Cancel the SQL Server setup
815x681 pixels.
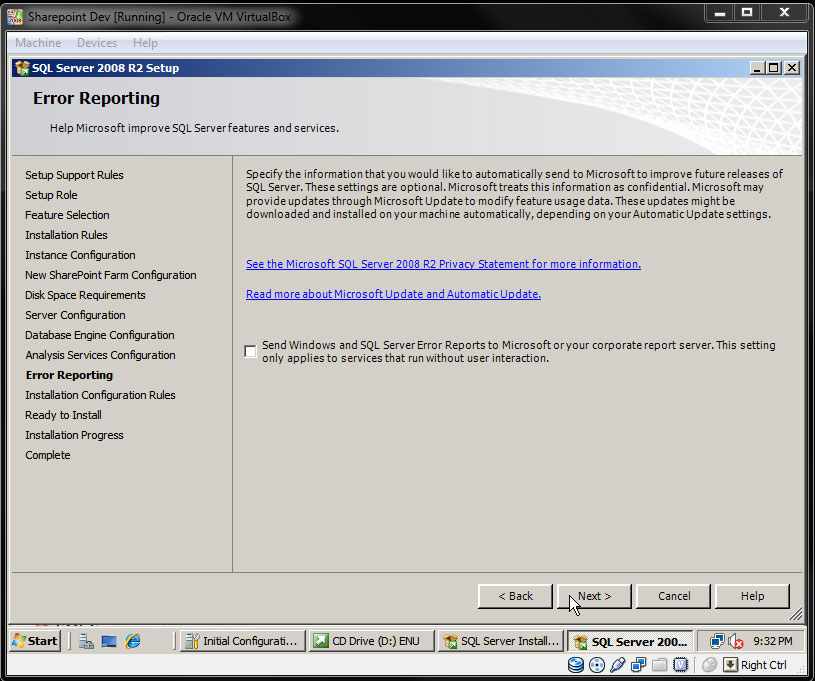674,596
